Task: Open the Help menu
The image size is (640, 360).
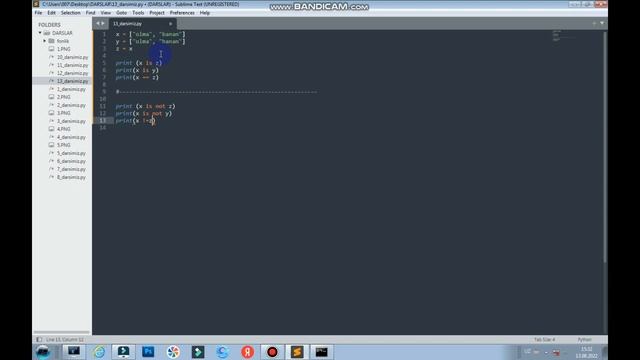Action: tap(204, 13)
